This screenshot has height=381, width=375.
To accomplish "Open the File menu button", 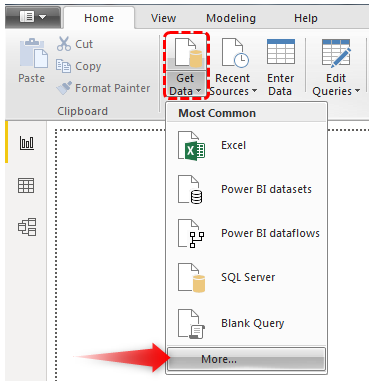I will 33,17.
